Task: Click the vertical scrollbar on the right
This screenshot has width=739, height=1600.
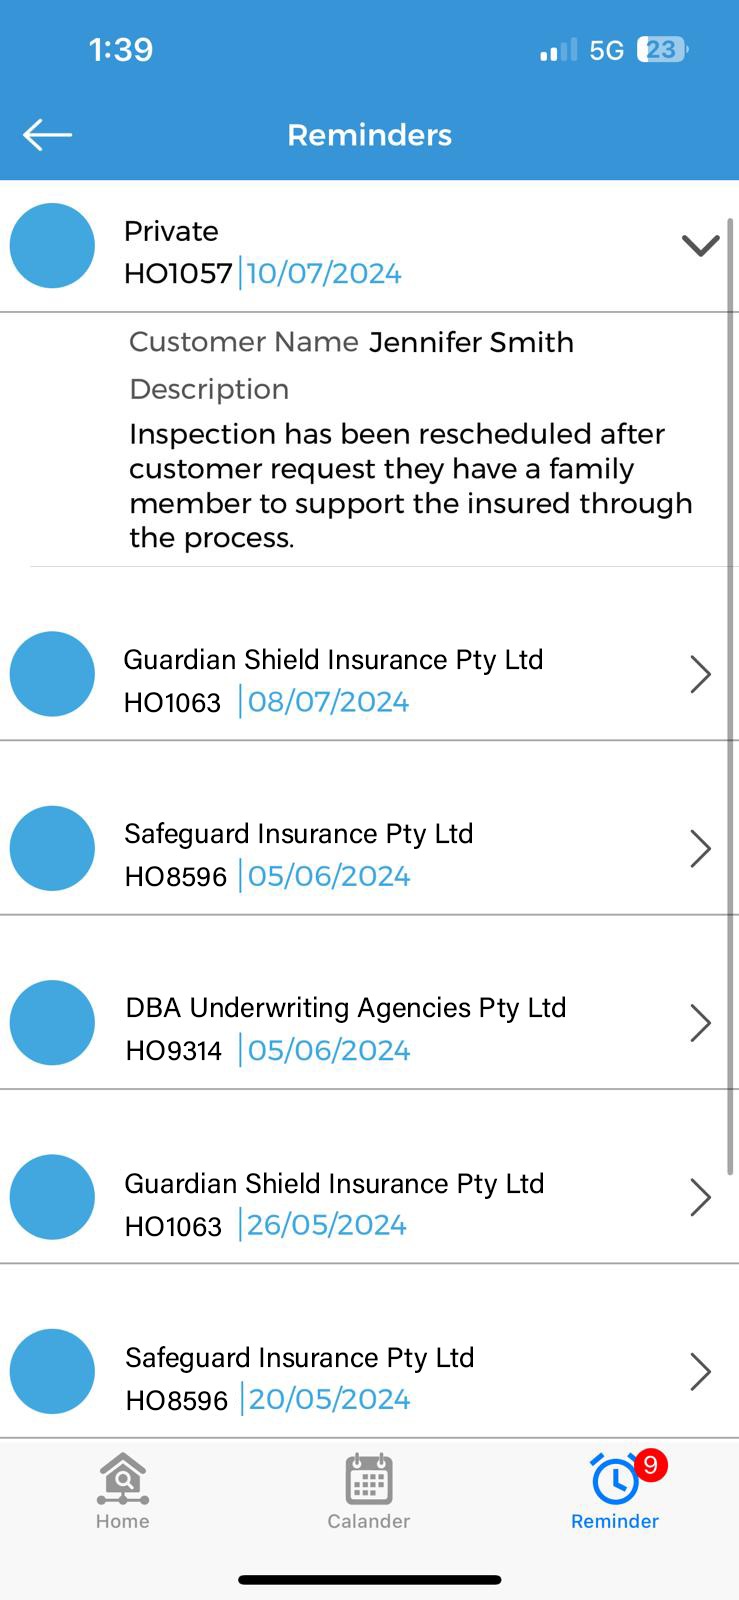Action: tap(731, 700)
